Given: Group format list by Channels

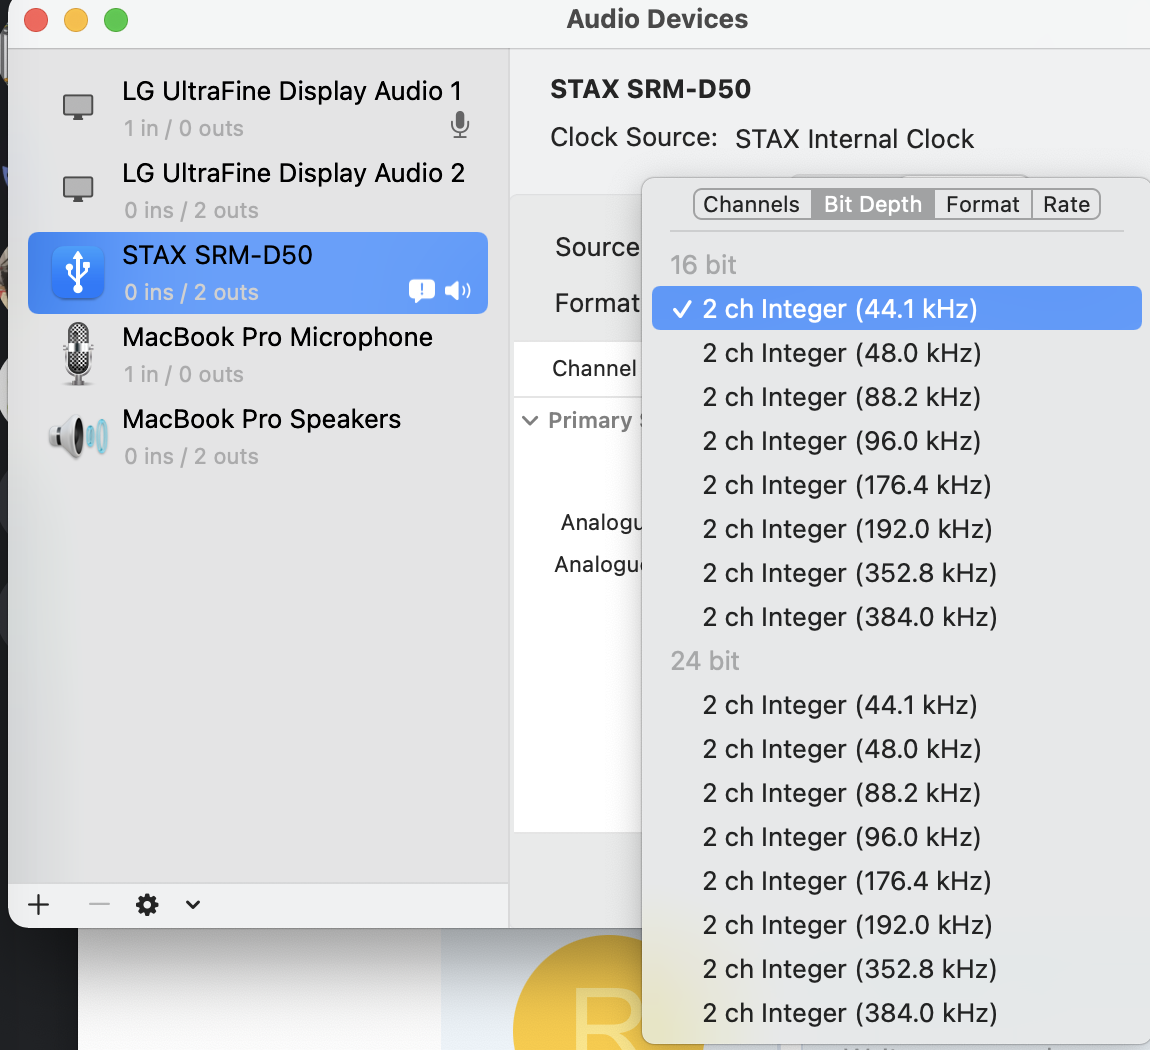Looking at the screenshot, I should [x=752, y=205].
